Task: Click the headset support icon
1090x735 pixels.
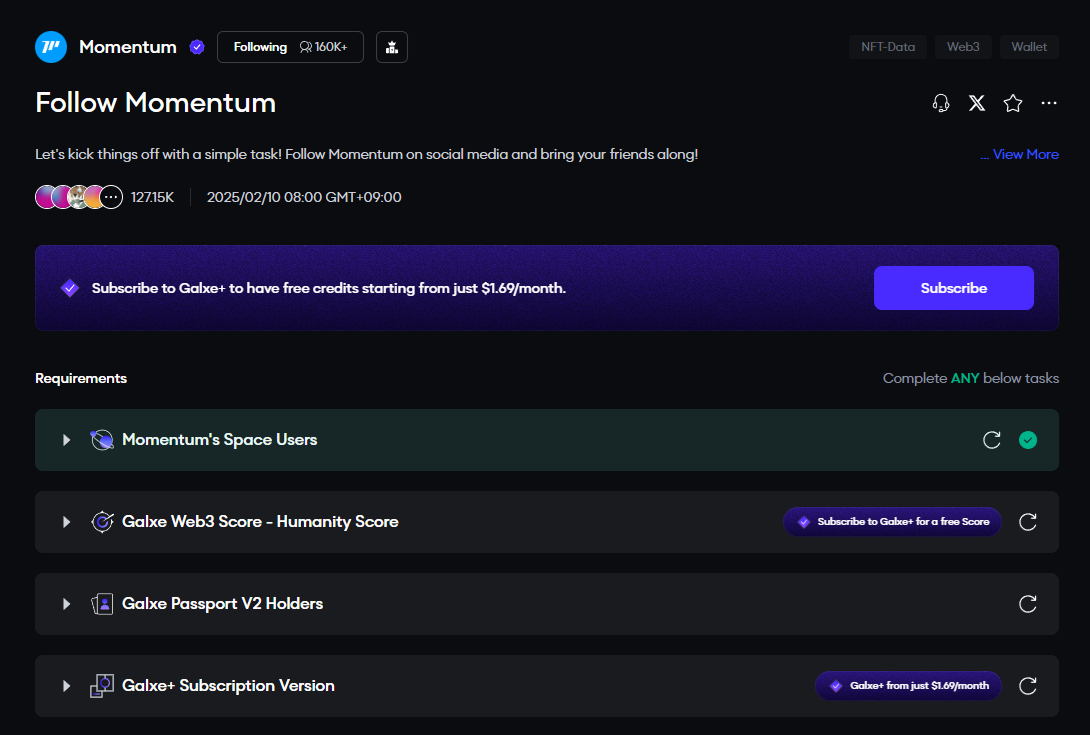Action: point(941,103)
